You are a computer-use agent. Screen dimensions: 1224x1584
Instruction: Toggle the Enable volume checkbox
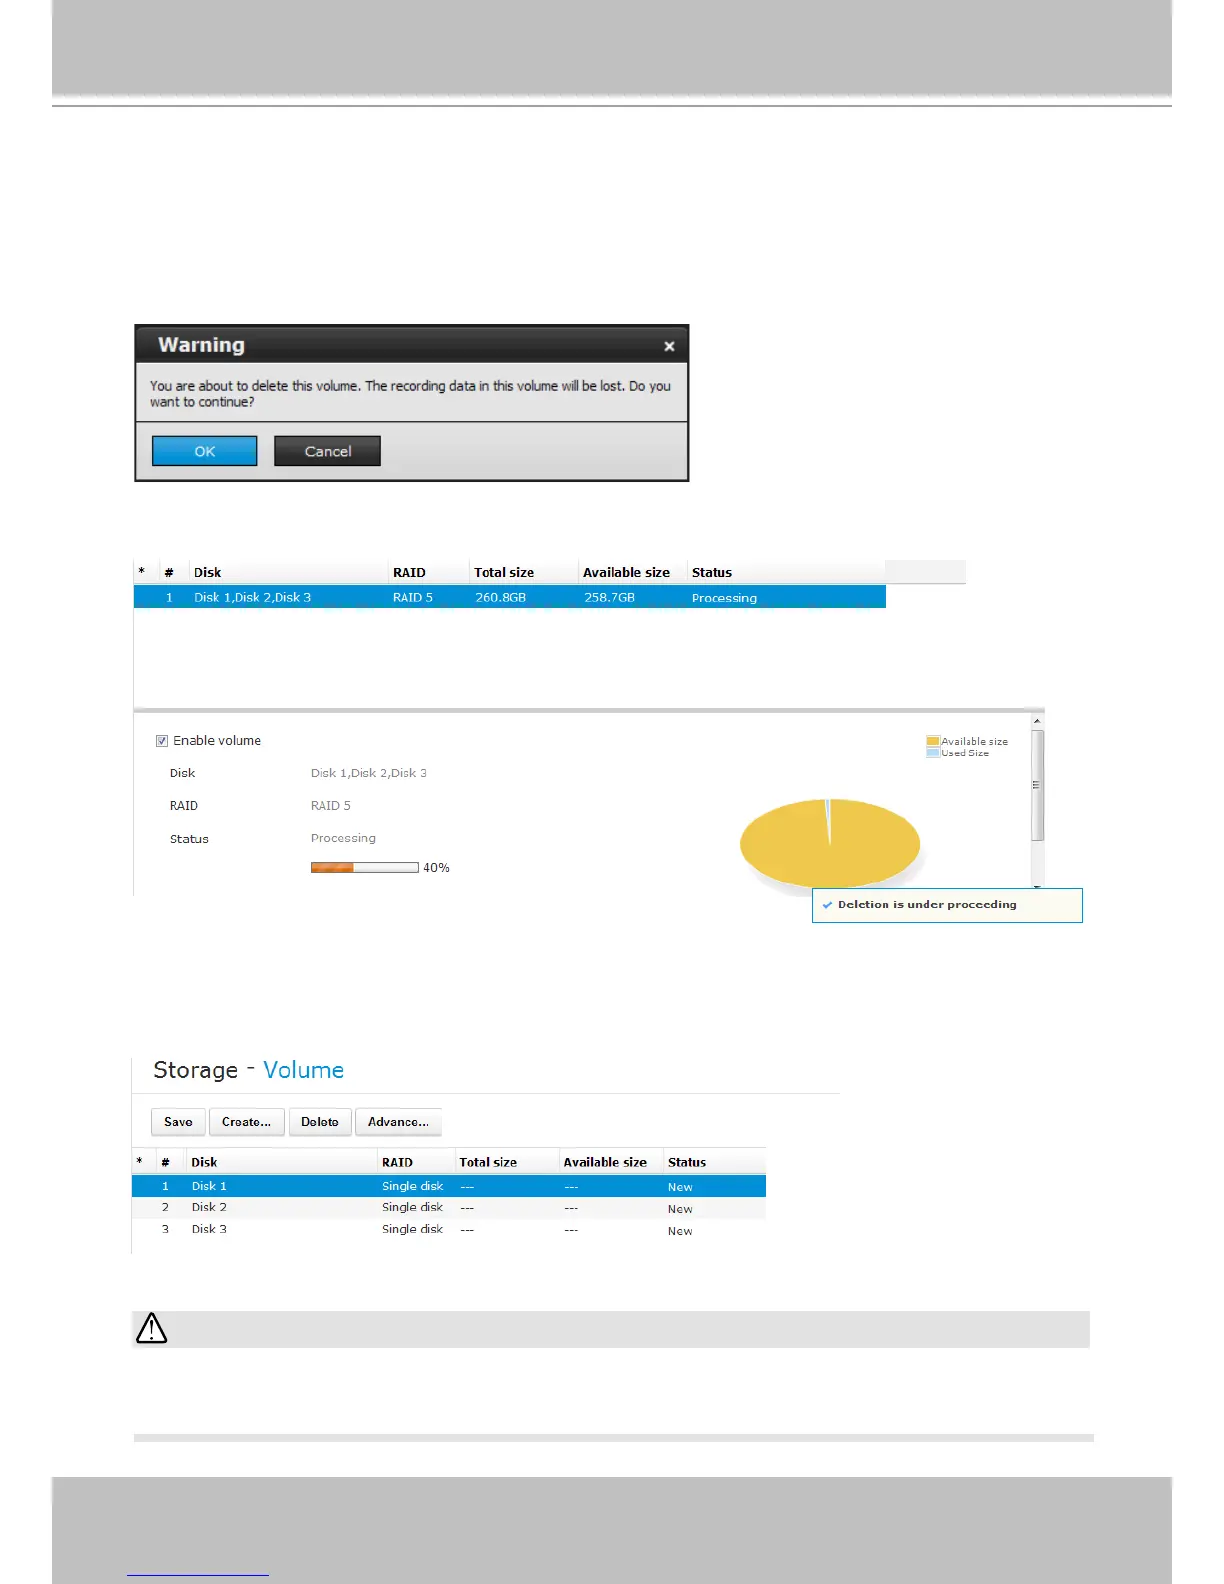point(162,741)
